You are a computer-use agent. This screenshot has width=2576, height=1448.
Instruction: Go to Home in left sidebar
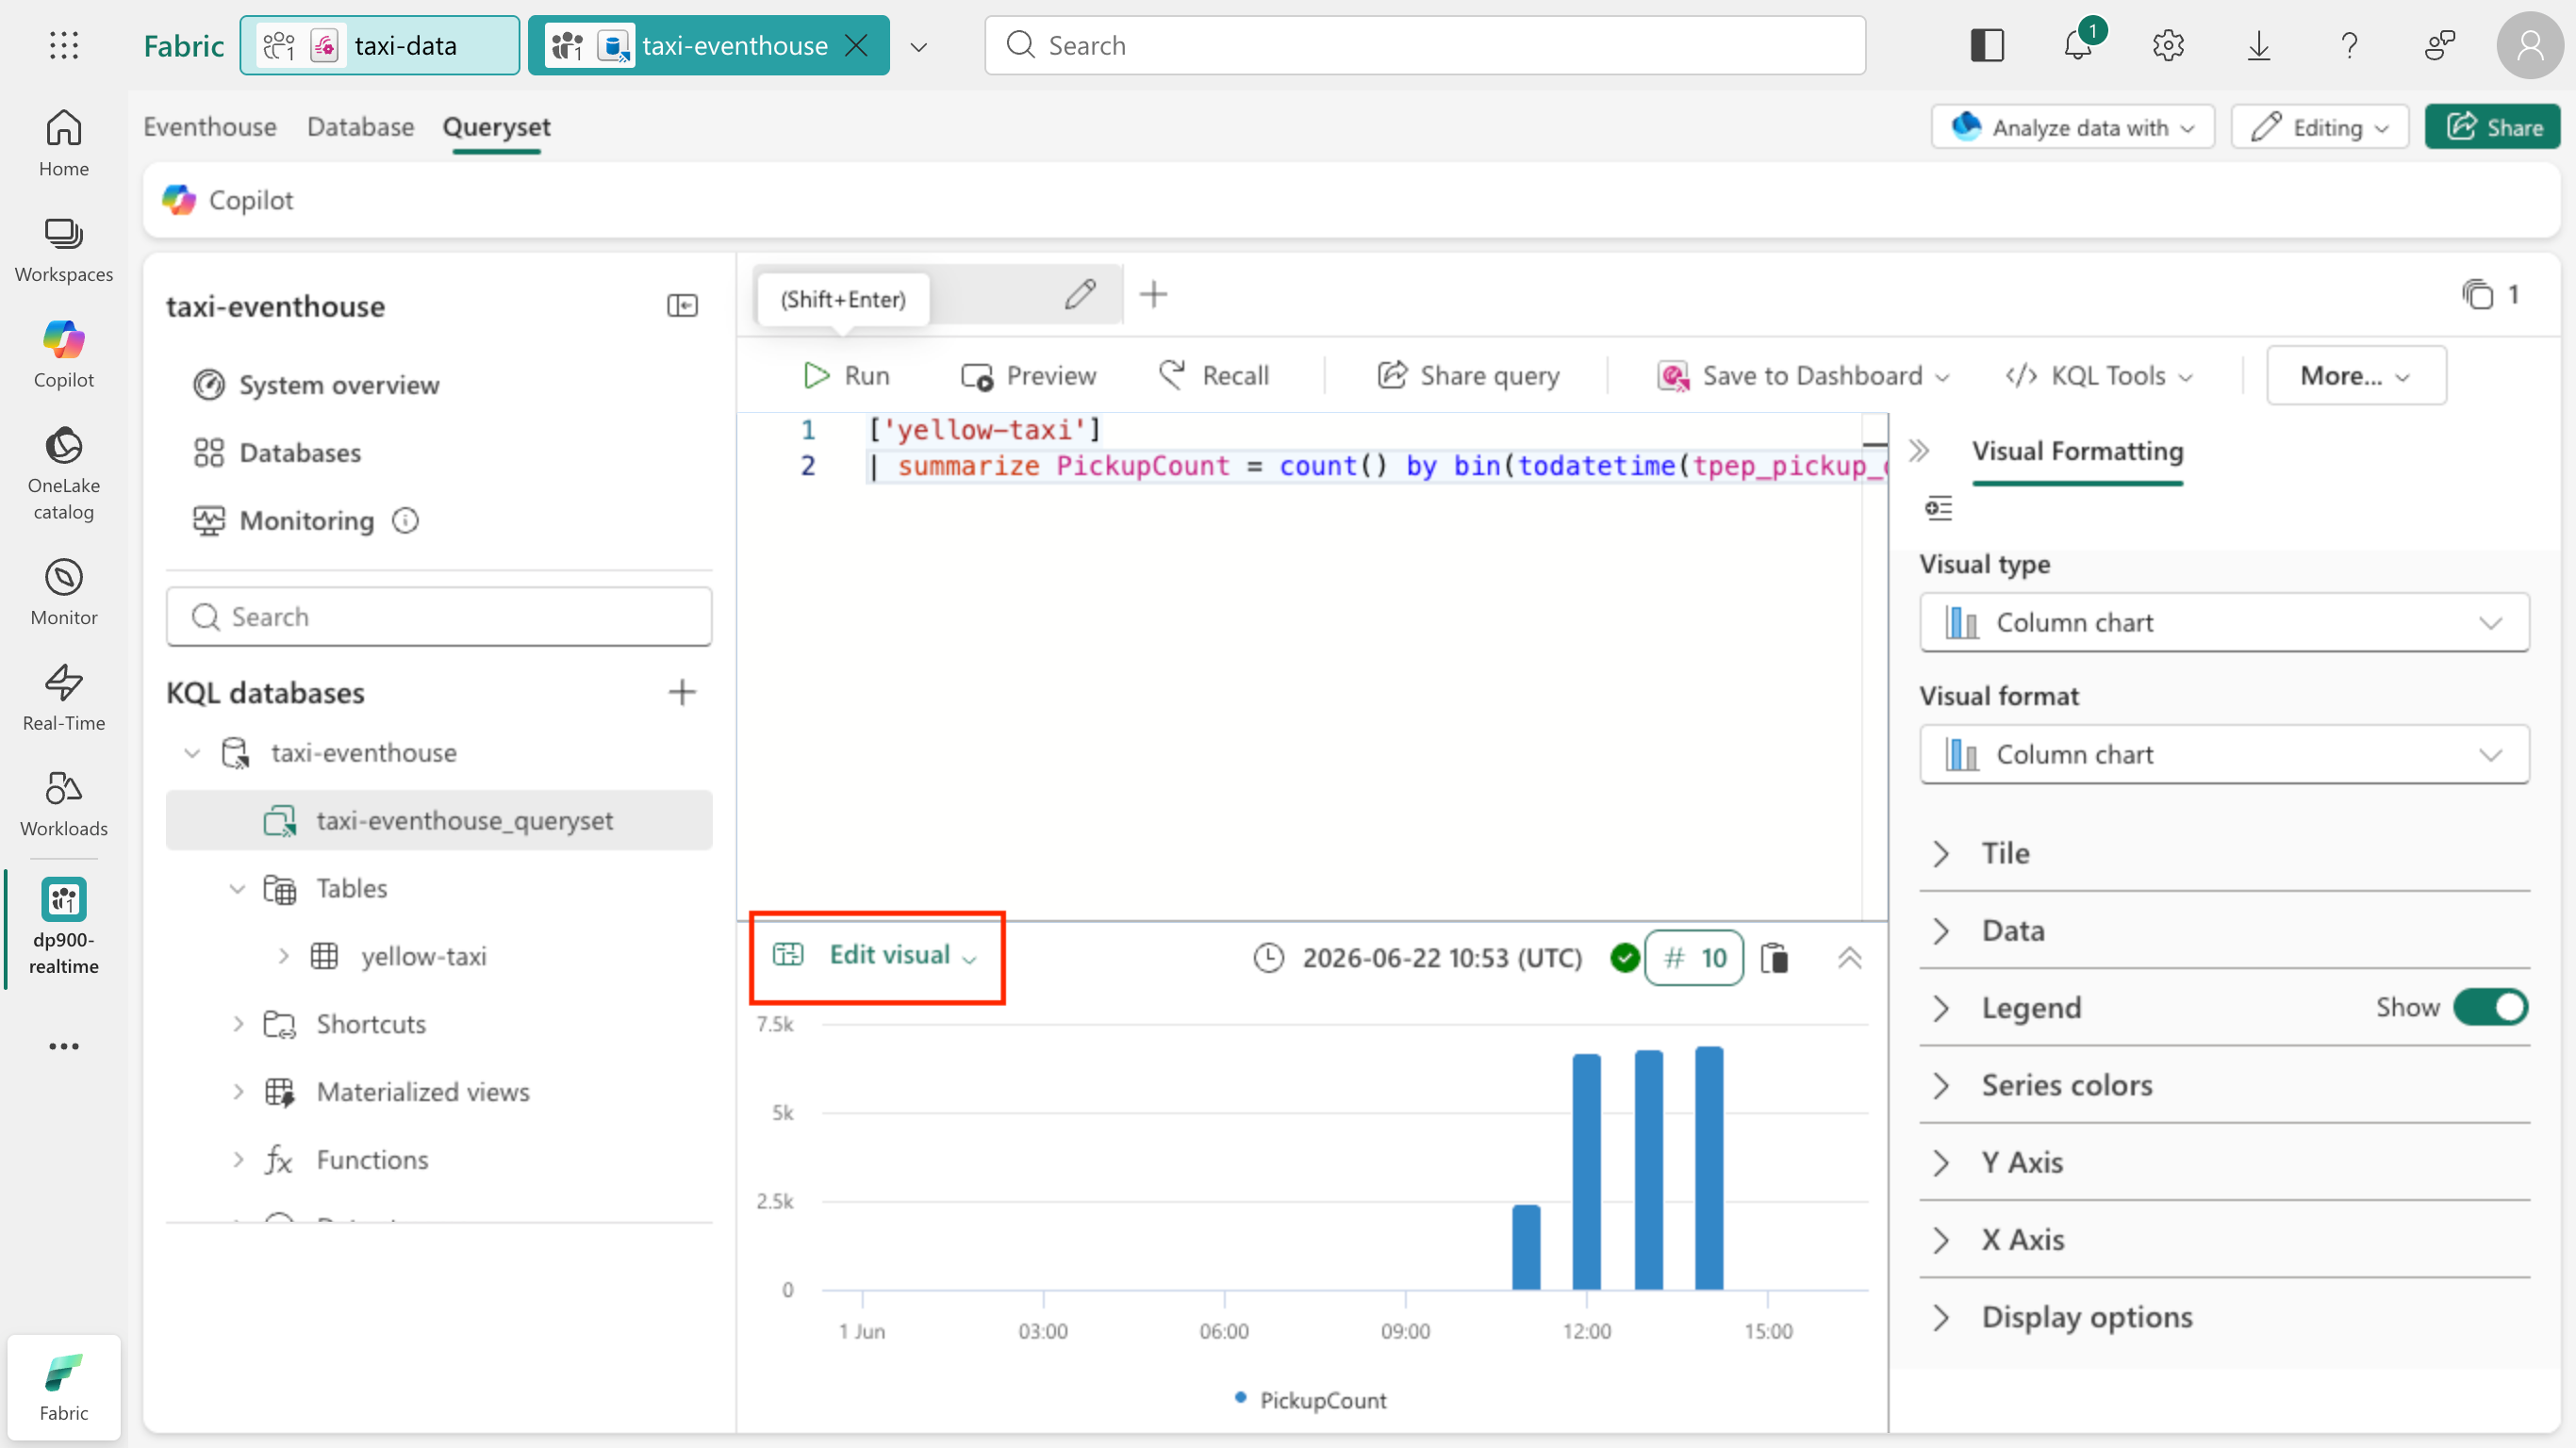(x=64, y=143)
